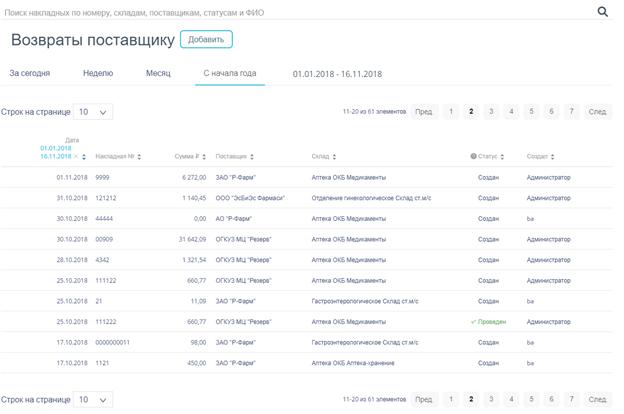This screenshot has width=624, height=414.
Task: Select the С начала года tab
Action: pos(230,73)
